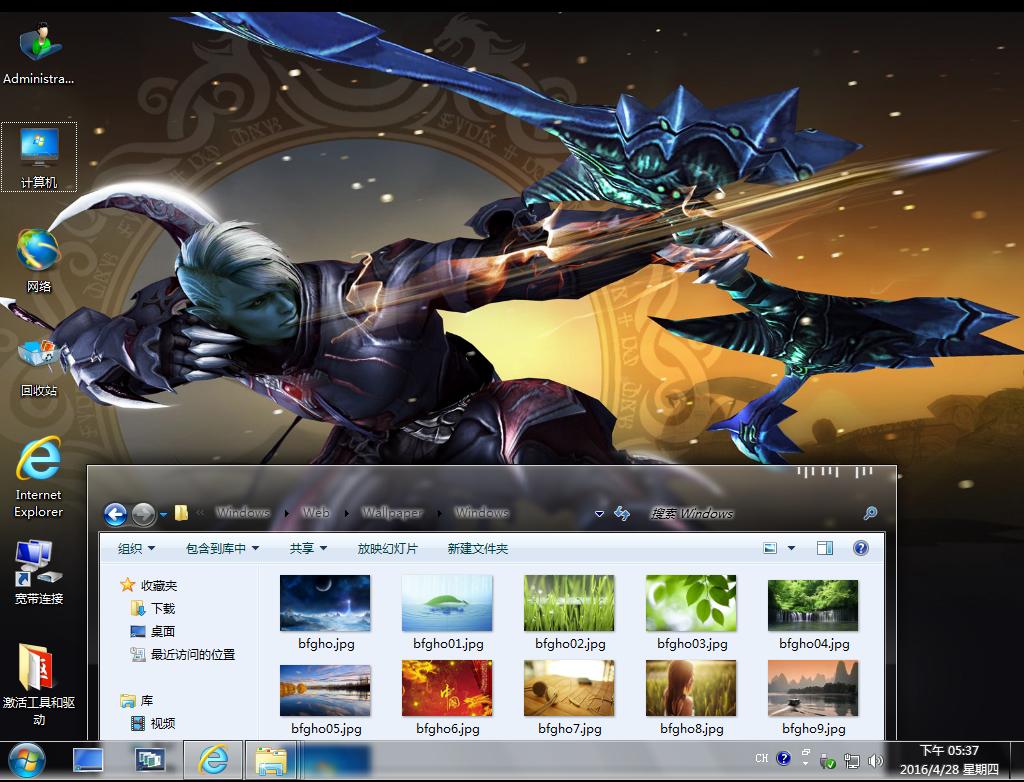Select 库 in the navigation pane
This screenshot has height=782, width=1024.
(137, 700)
